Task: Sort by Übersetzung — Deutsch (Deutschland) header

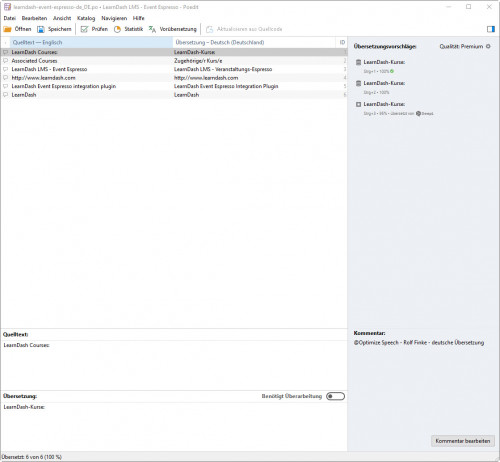Action: point(254,42)
